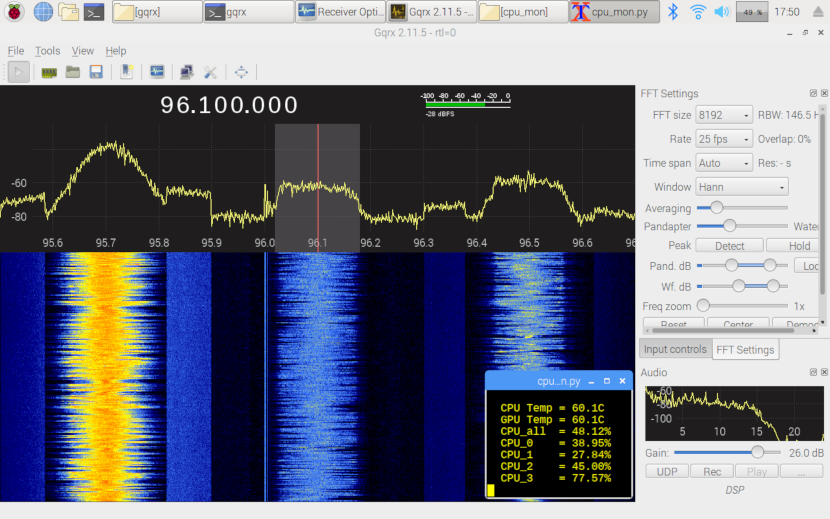Click the Rec audio button
The width and height of the screenshot is (830, 519).
tap(711, 471)
